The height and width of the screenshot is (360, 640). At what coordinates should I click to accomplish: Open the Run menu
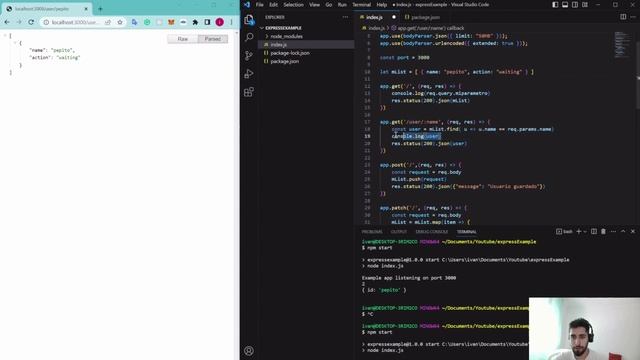point(342,4)
